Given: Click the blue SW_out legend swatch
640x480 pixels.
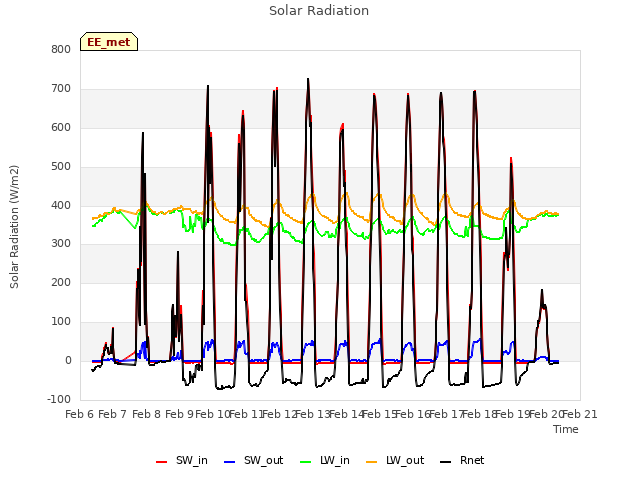Looking at the screenshot, I should 230,462.
